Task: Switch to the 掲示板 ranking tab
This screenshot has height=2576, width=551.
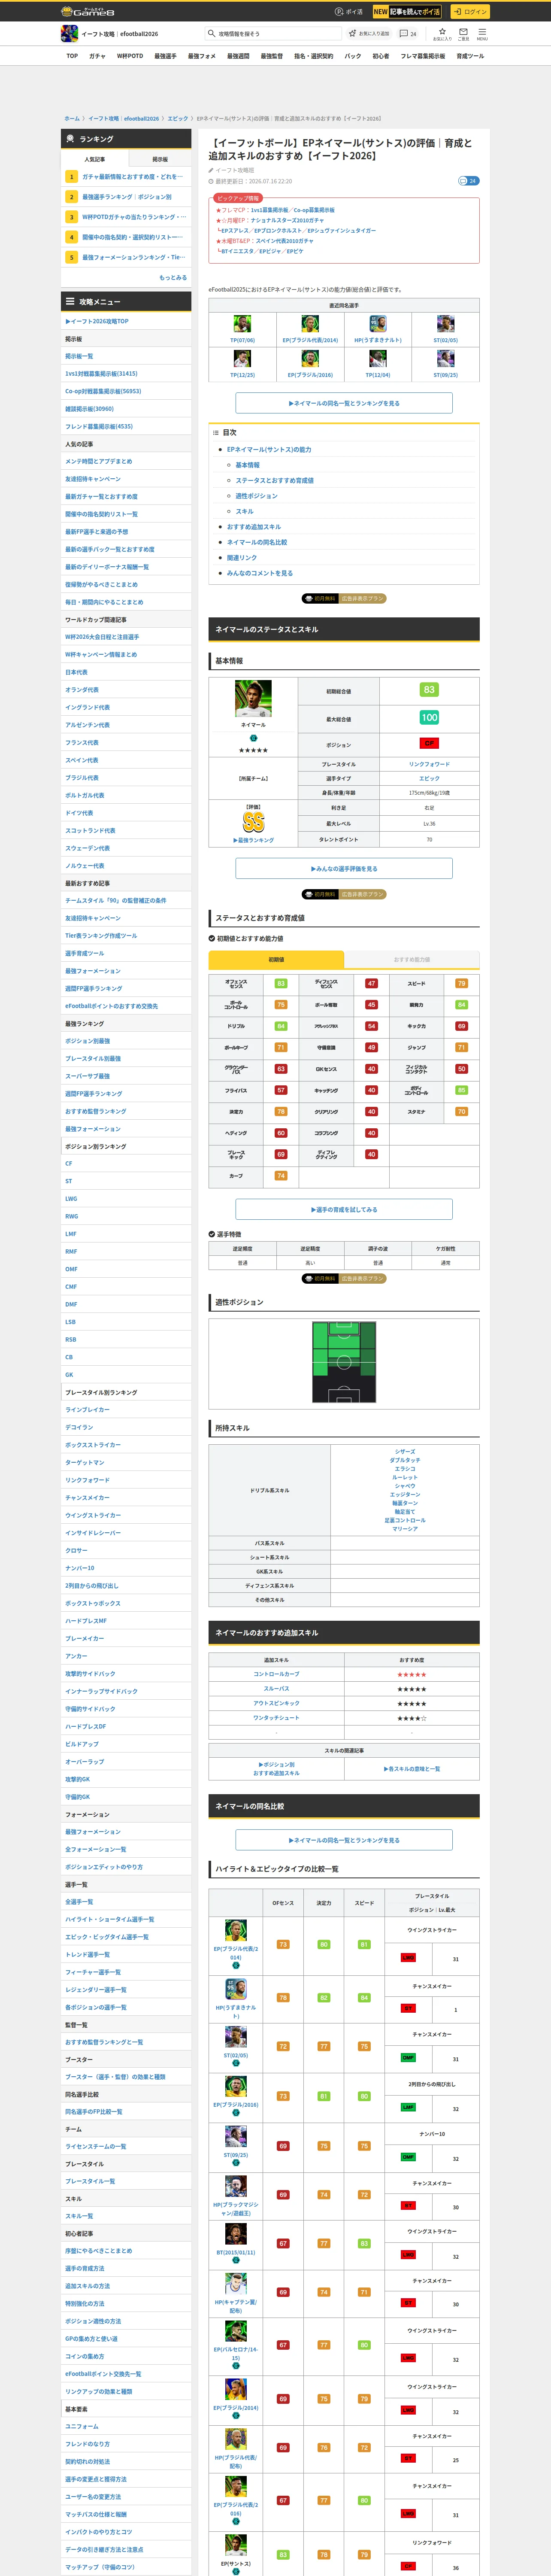Action: (x=159, y=159)
